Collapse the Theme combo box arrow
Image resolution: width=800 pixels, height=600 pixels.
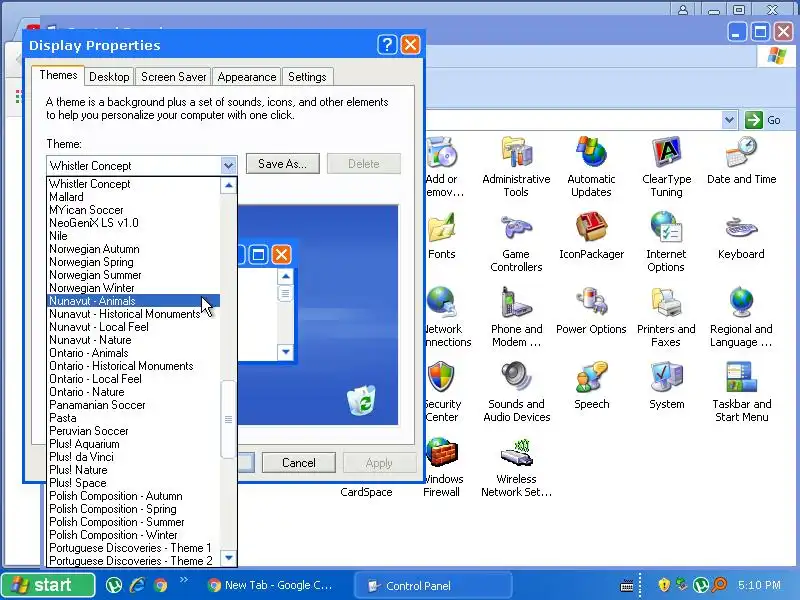228,165
